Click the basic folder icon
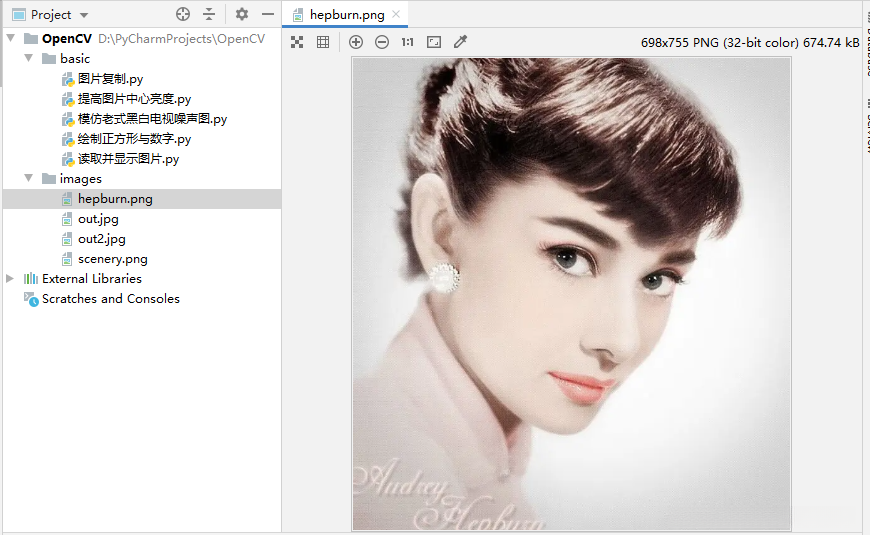 coord(49,58)
